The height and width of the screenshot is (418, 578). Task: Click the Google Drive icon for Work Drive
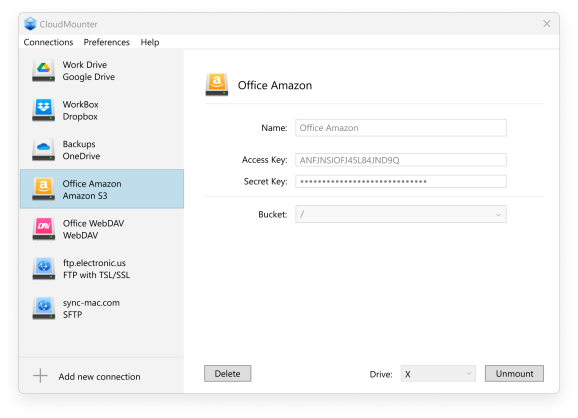(43, 70)
